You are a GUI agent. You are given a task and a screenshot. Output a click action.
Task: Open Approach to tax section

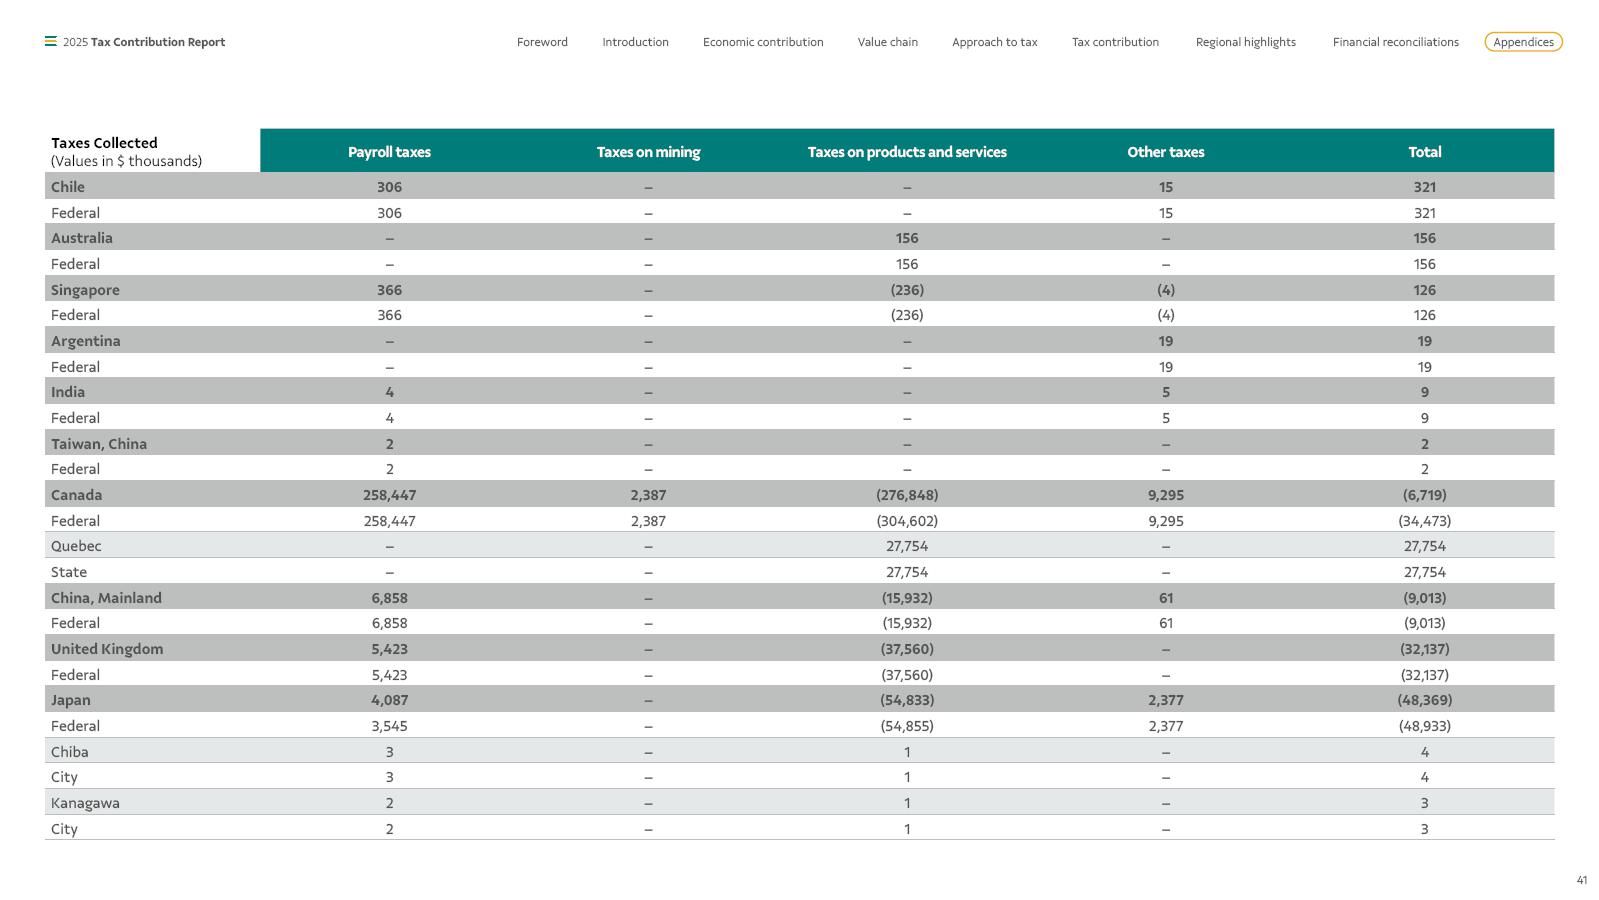tap(994, 42)
